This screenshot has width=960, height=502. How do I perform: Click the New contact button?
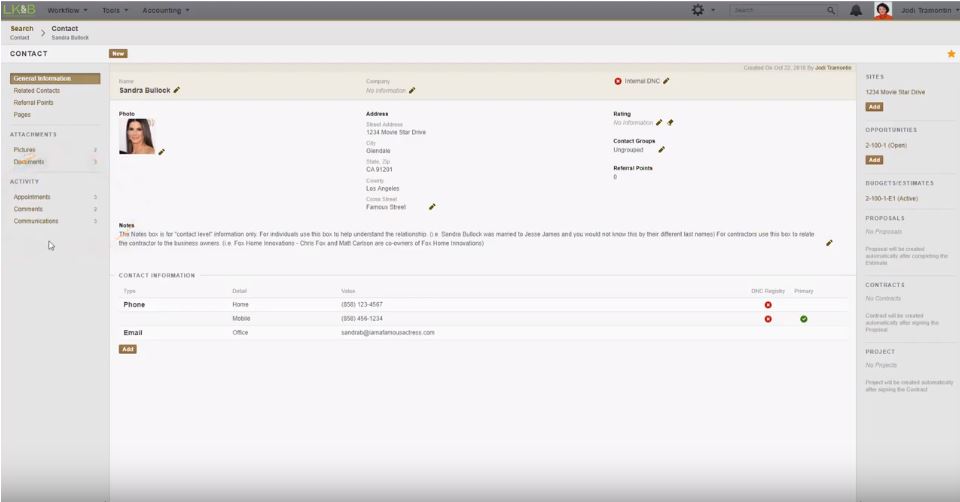pyautogui.click(x=118, y=53)
